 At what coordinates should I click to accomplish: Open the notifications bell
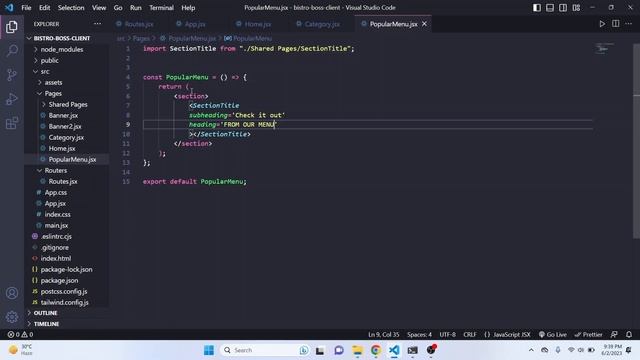[629, 334]
